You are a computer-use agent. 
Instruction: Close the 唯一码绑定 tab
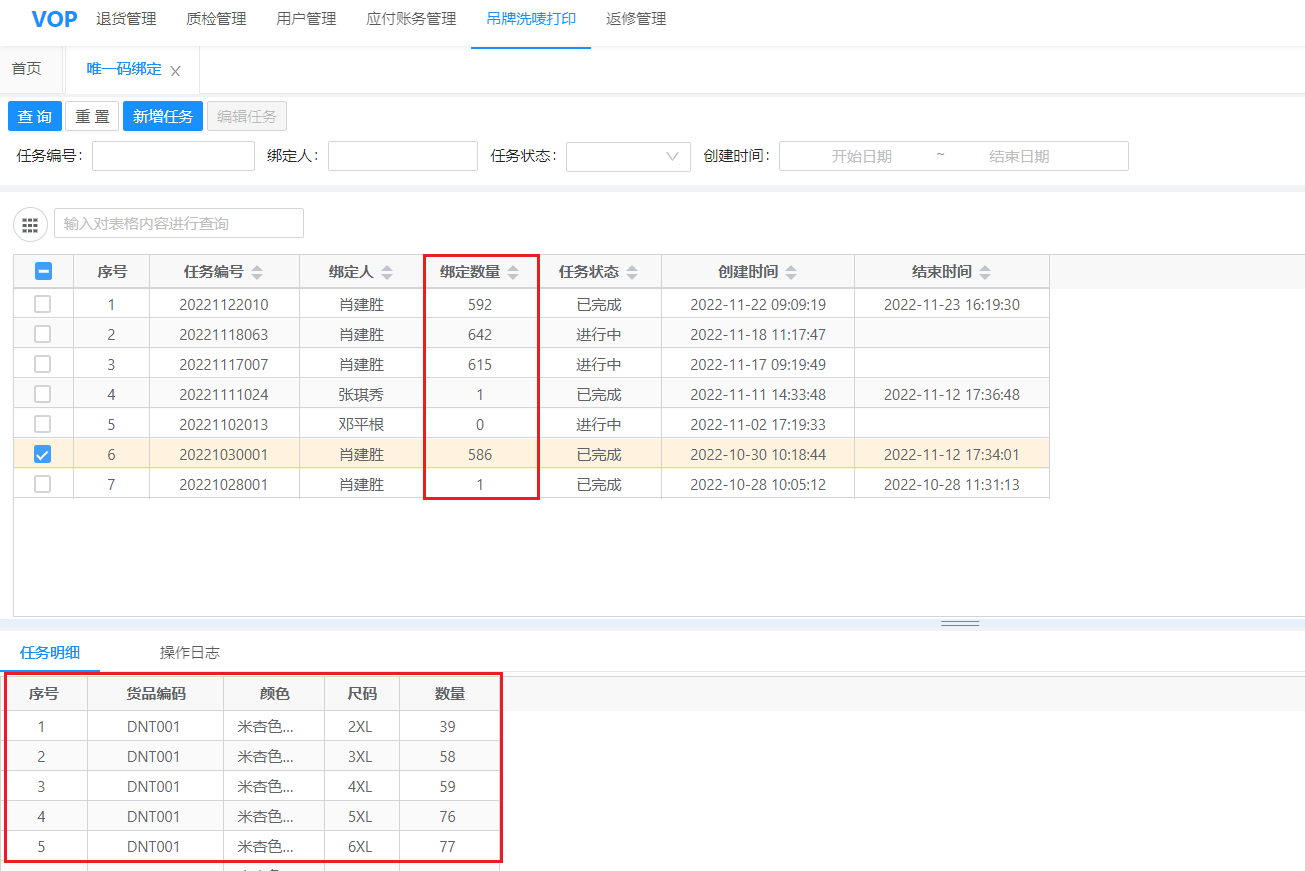tap(176, 71)
